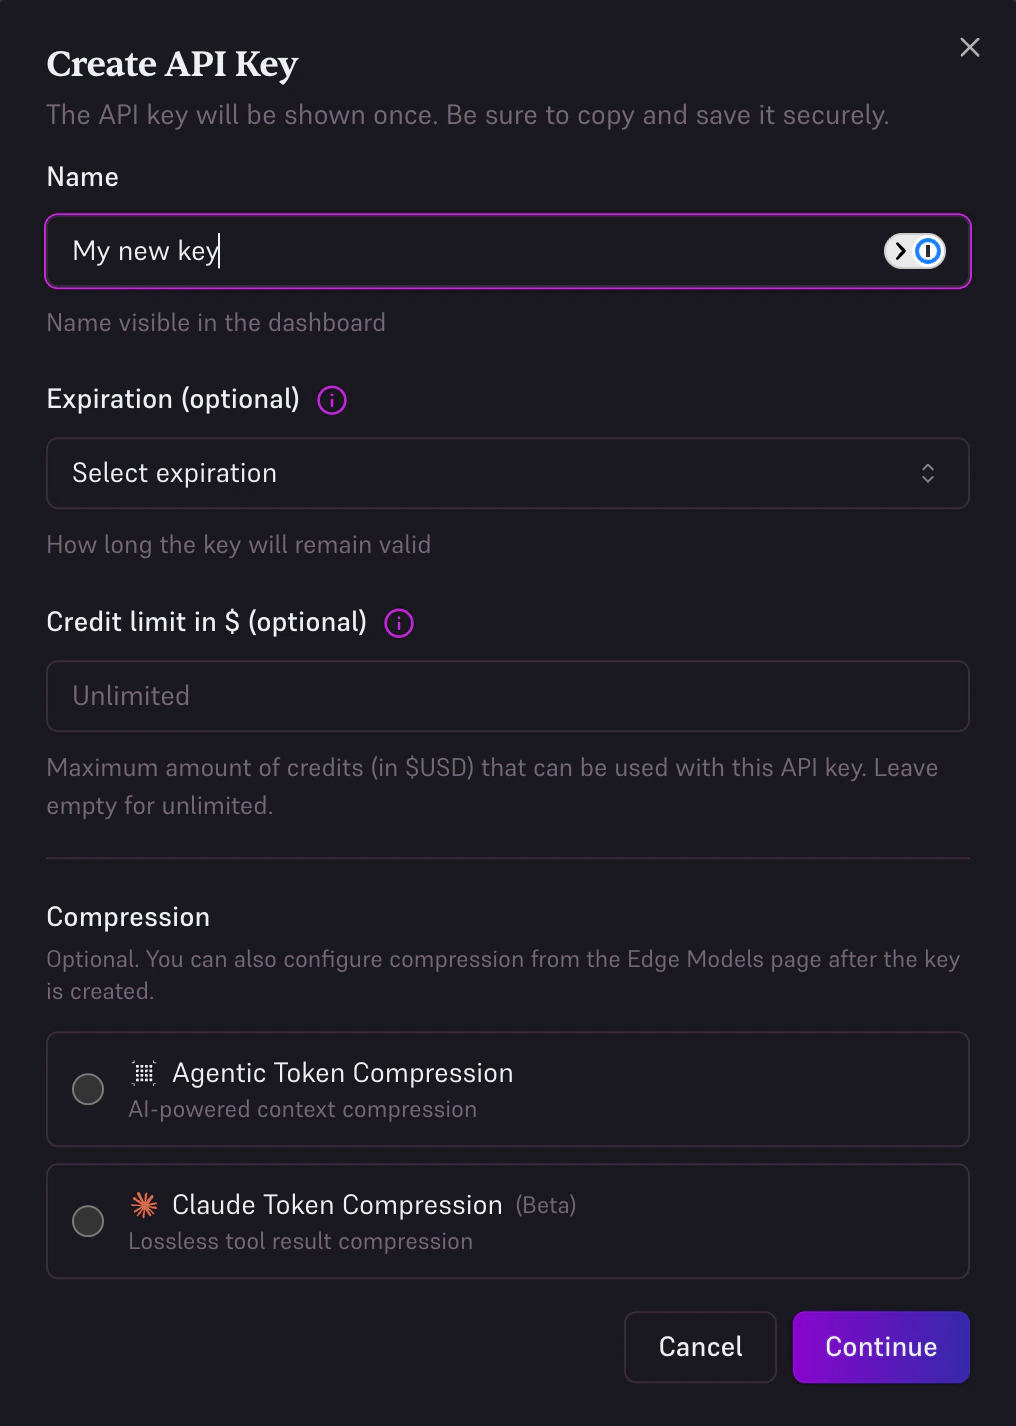
Task: Click the Agentic Token Compression grid icon
Action: point(145,1073)
